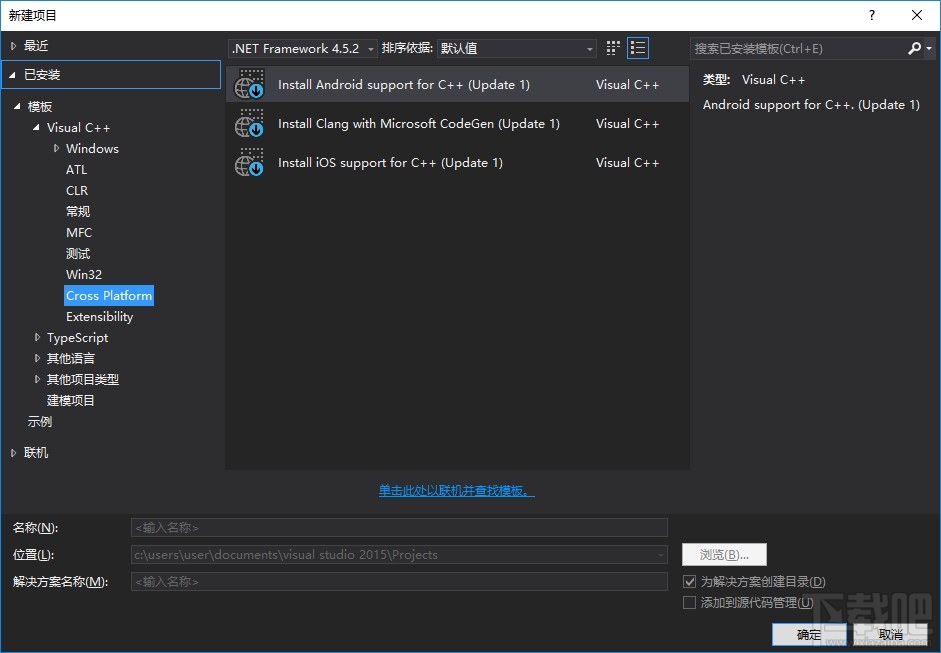Screen dimensions: 941x653
Task: Open the location path dropdown arrow
Action: tap(661, 555)
